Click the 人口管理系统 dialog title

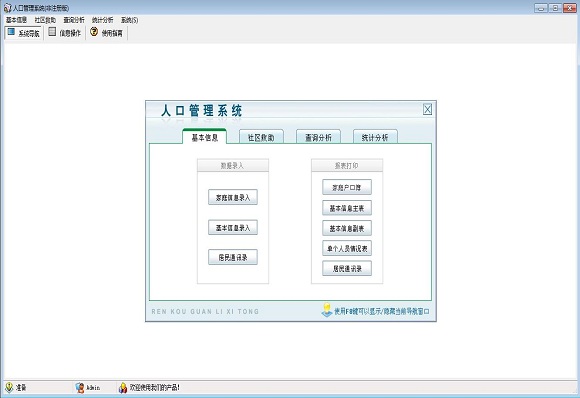(x=202, y=111)
